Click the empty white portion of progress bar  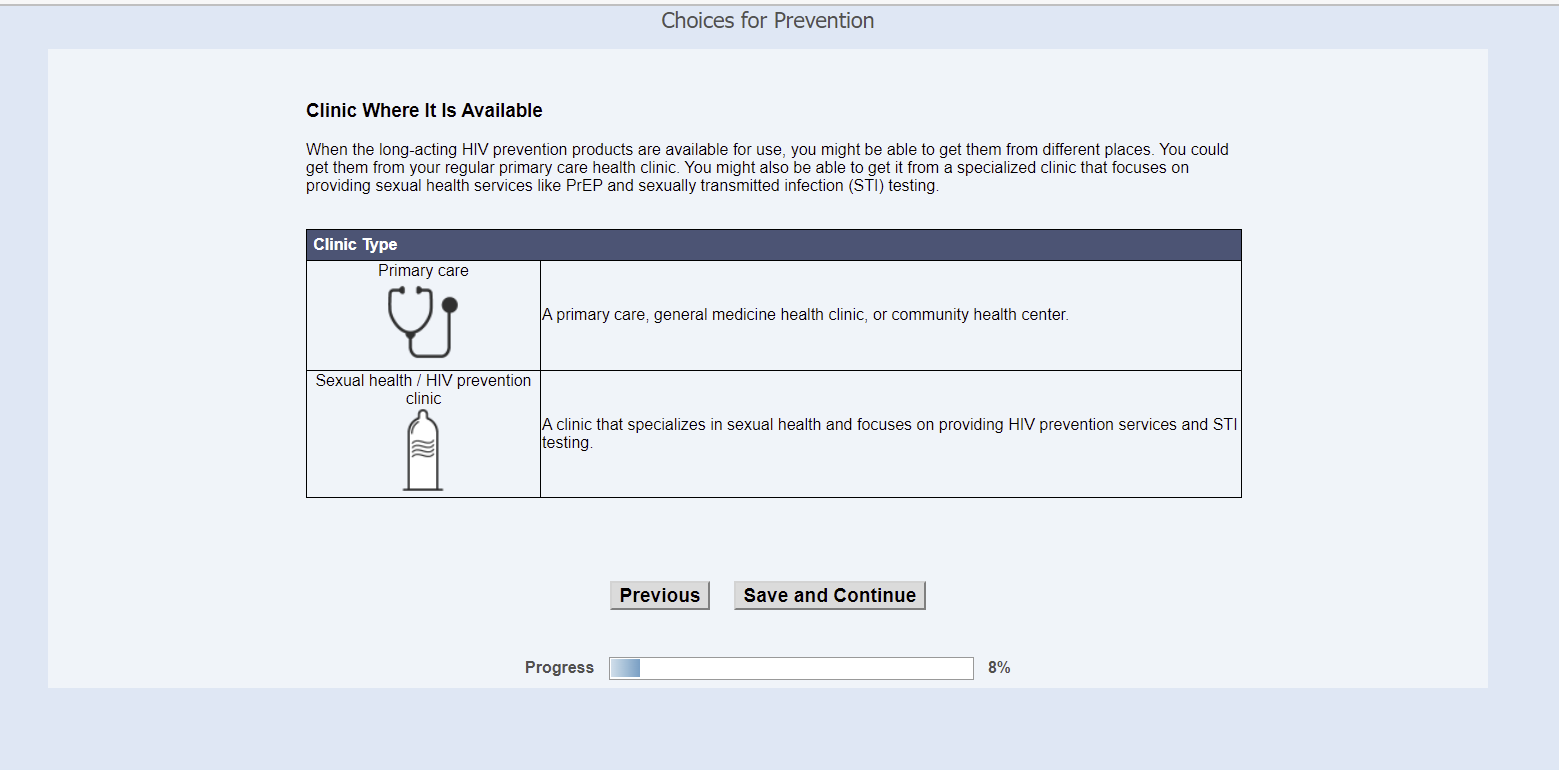(x=805, y=668)
